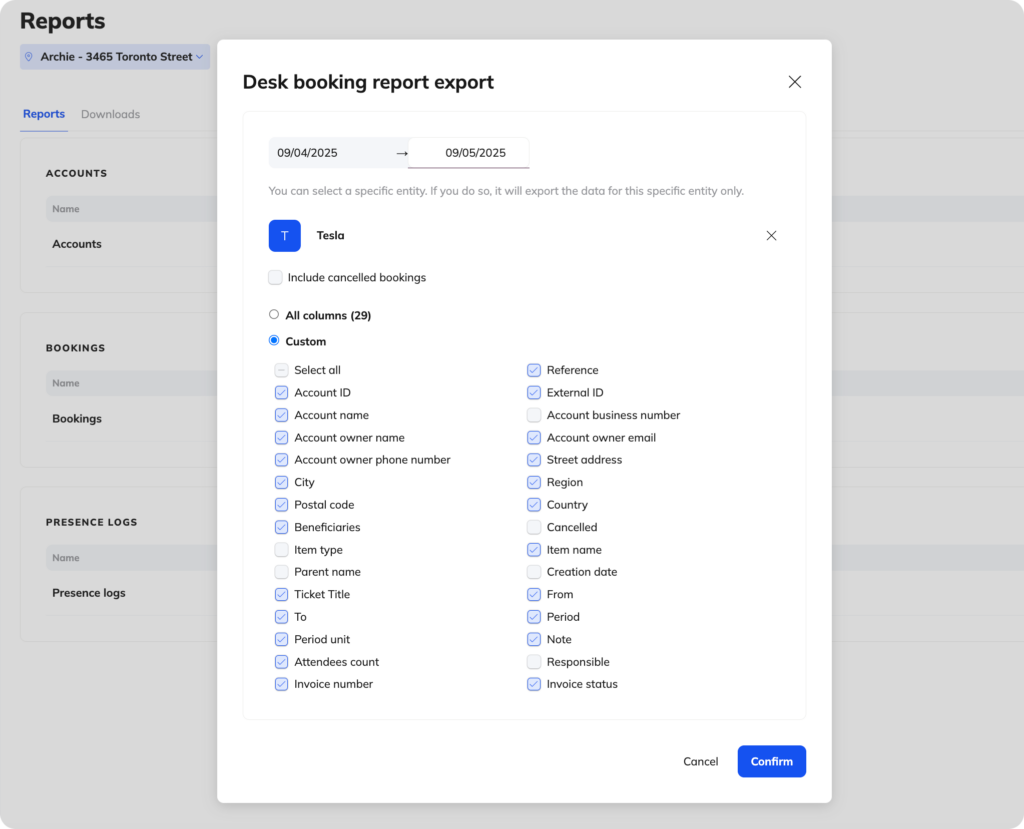This screenshot has height=829, width=1024.
Task: Enable Include cancelled bookings
Action: tap(275, 277)
